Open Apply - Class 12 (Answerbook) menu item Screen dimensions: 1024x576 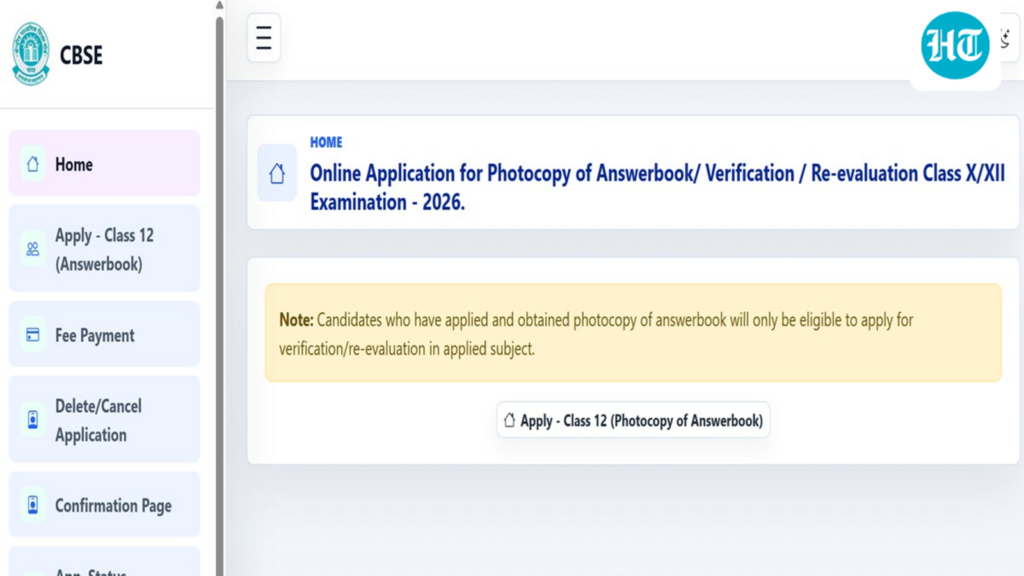coord(104,249)
